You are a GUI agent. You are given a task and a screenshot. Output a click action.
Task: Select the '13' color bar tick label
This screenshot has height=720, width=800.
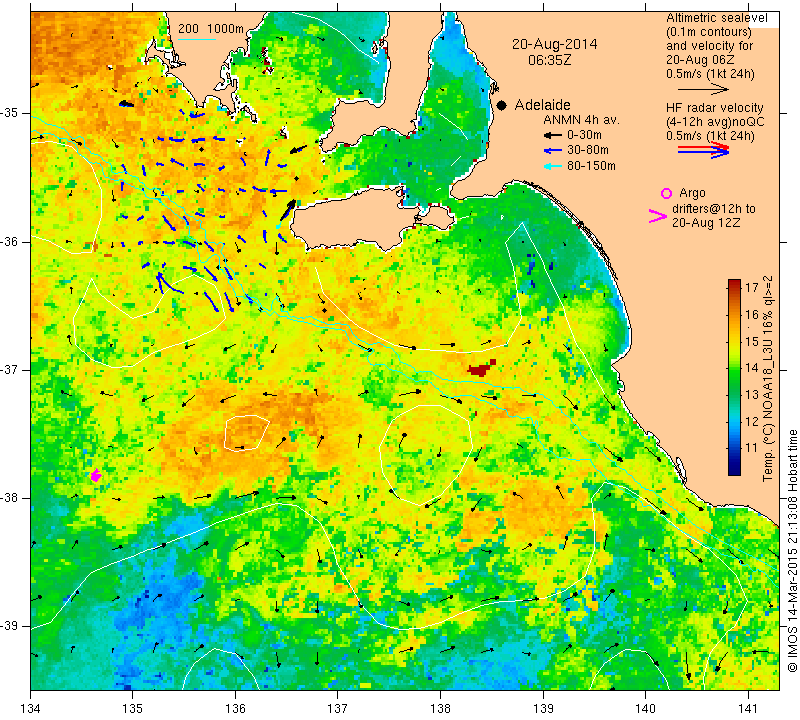click(x=752, y=394)
